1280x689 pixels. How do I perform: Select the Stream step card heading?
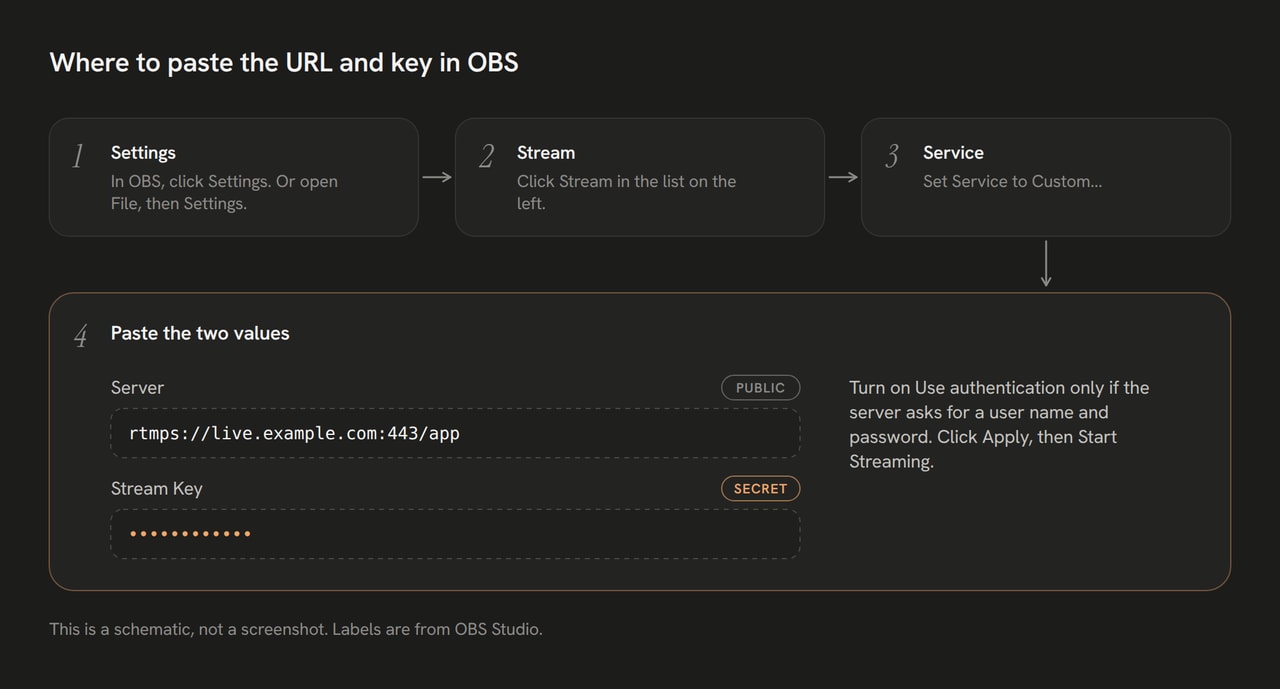[x=546, y=153]
